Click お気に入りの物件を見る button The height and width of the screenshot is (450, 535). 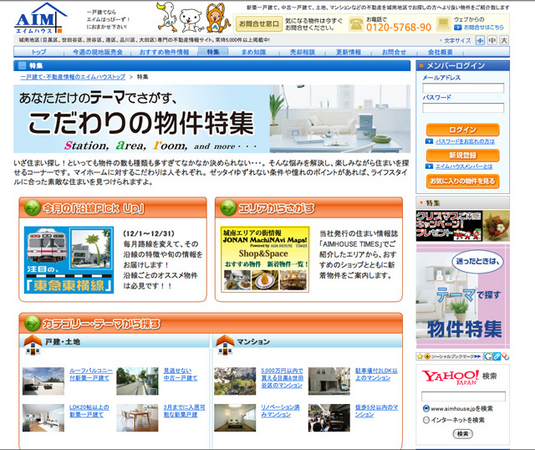tap(463, 181)
